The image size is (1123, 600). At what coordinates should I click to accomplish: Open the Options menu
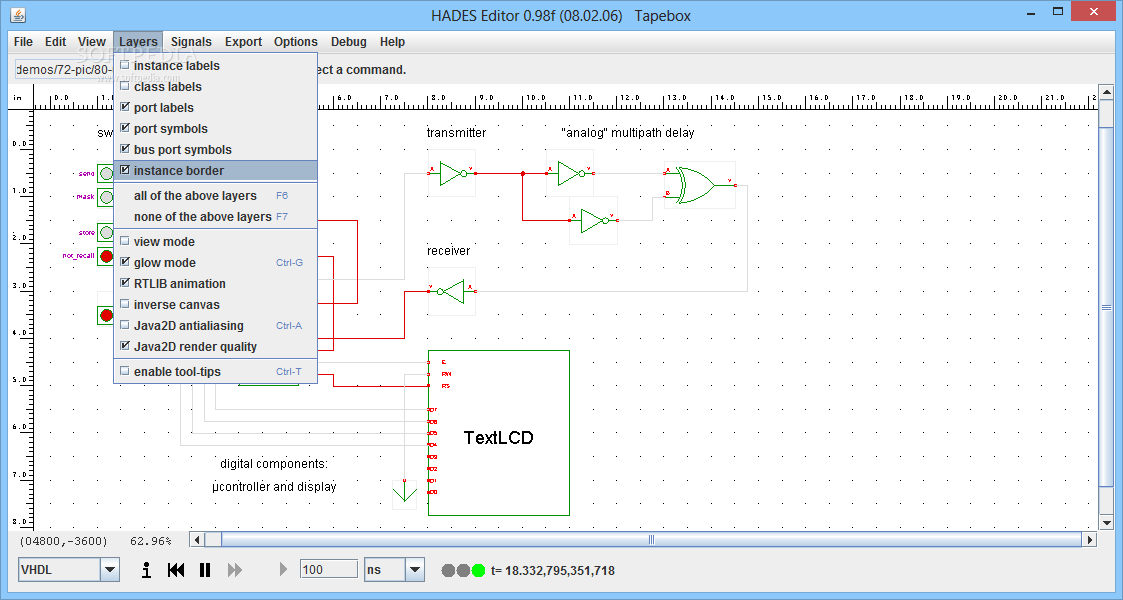(295, 42)
